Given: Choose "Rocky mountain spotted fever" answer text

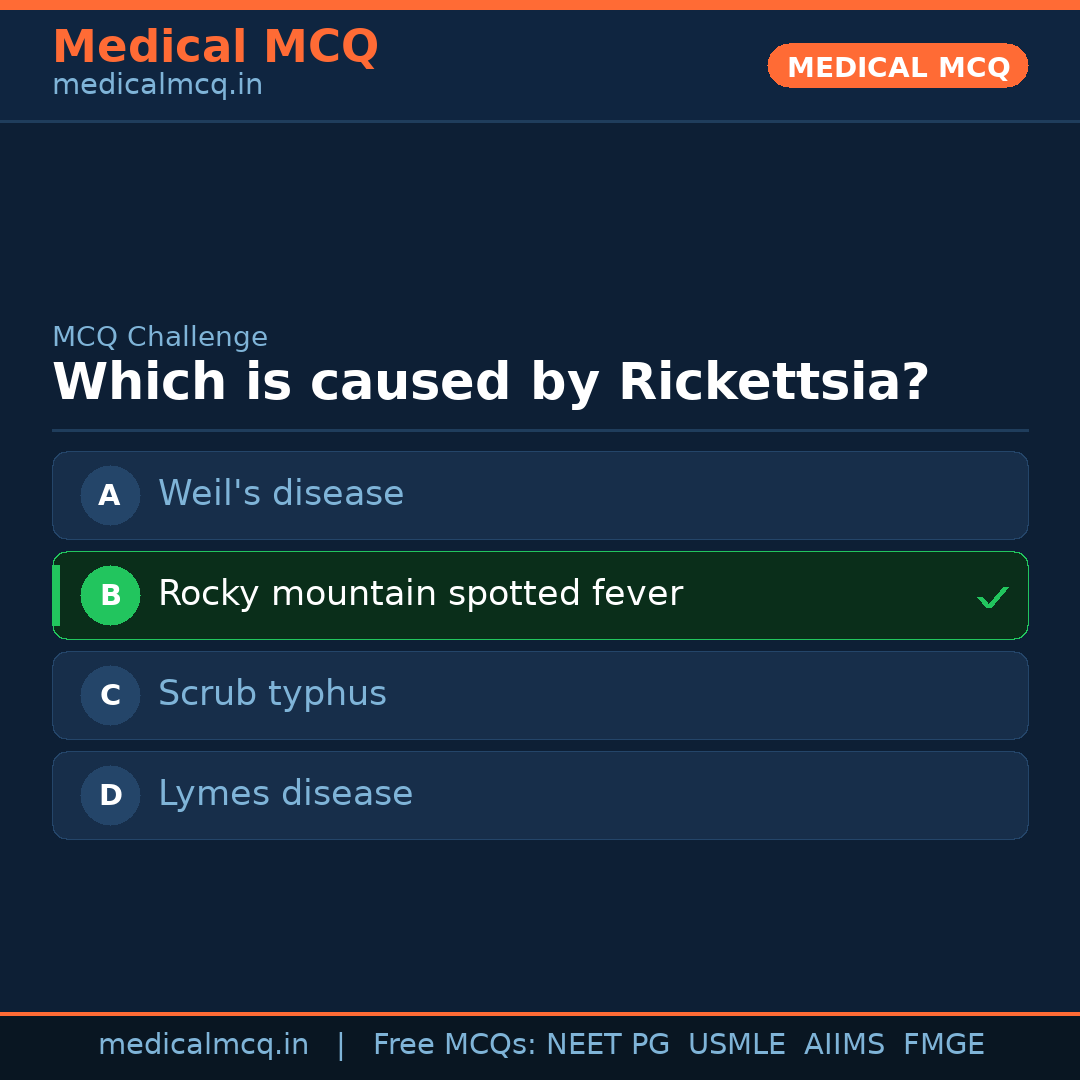Looking at the screenshot, I should (420, 594).
